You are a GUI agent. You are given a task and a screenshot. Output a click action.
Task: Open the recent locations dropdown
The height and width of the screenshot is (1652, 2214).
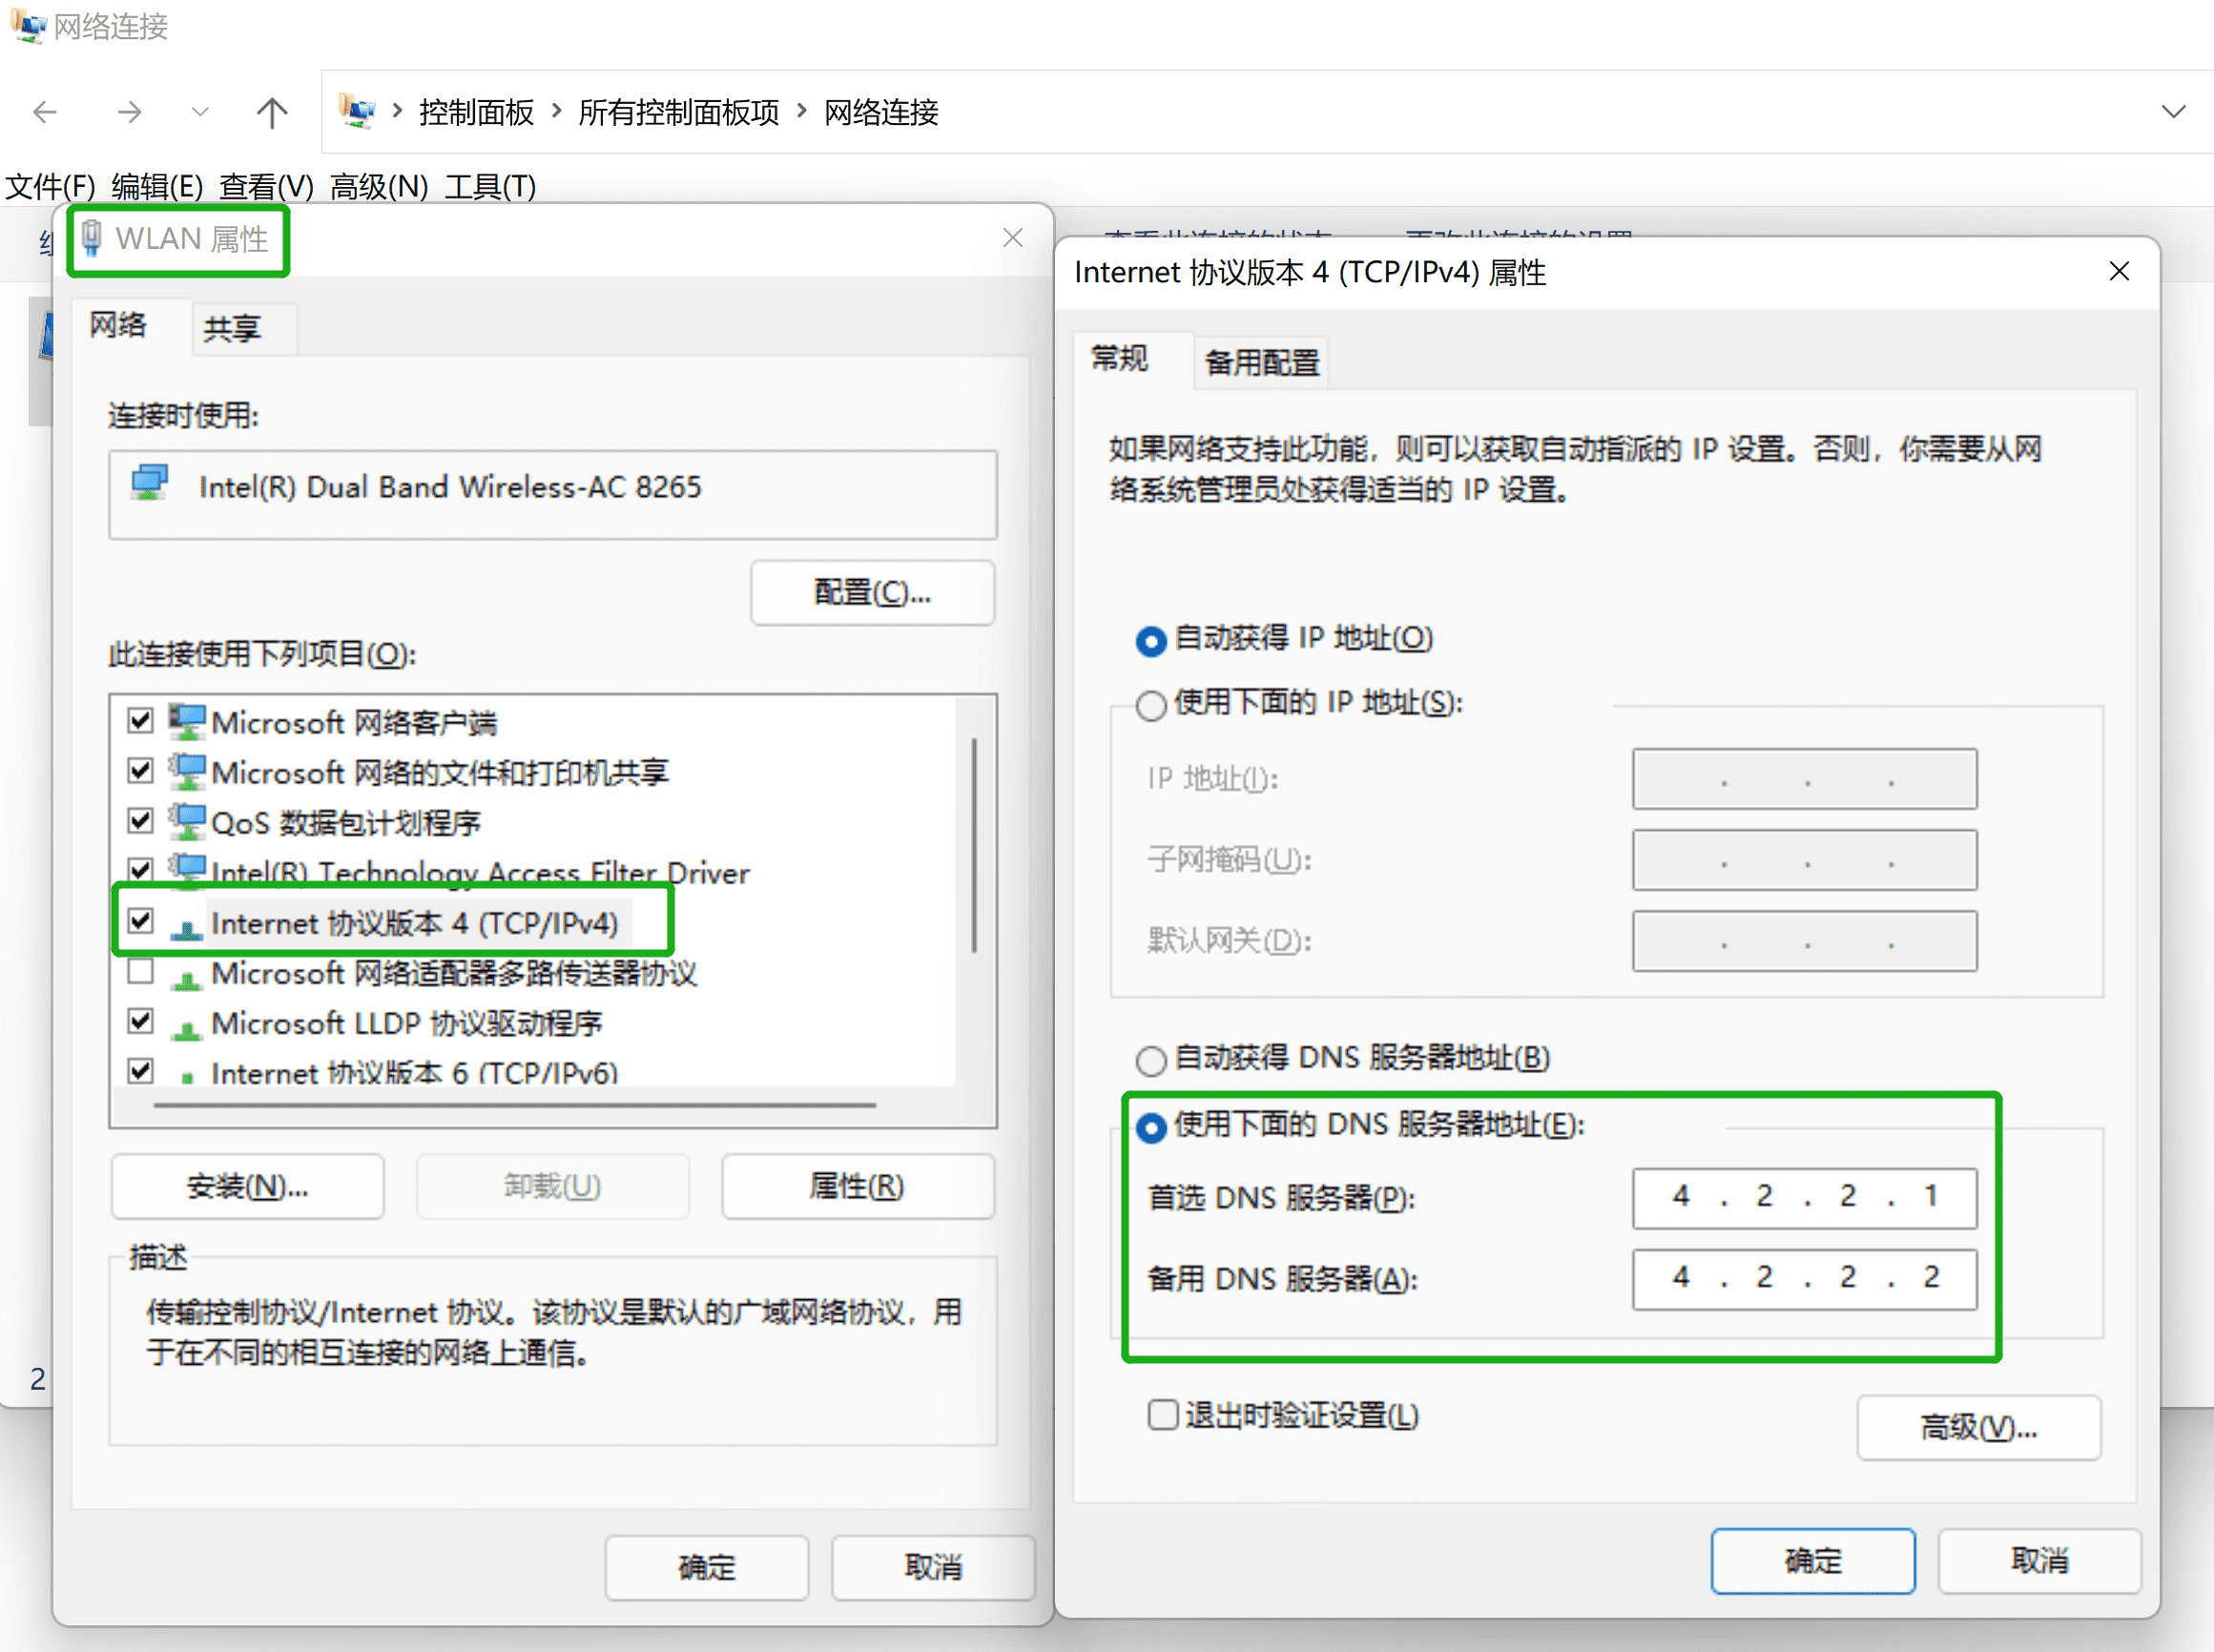[x=200, y=112]
